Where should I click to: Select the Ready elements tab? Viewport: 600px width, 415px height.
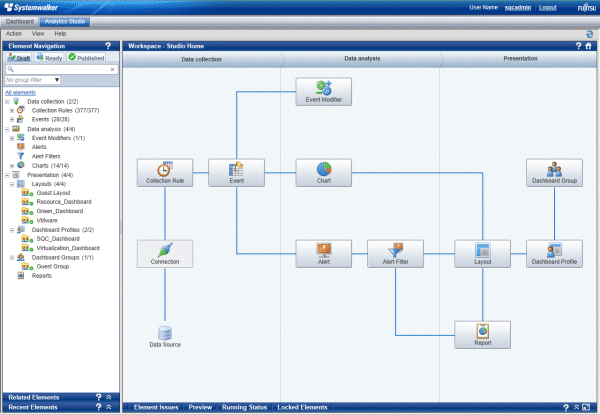click(49, 57)
